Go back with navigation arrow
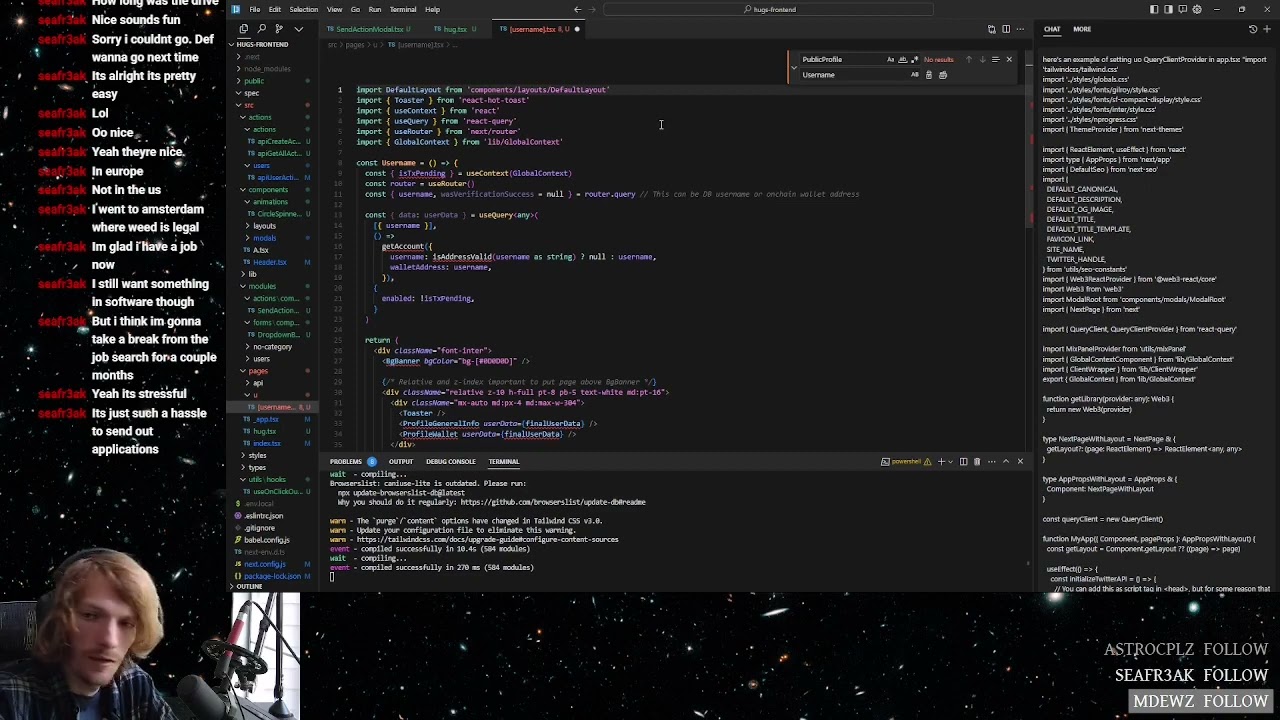Screen dimensions: 1280x720 pos(577,9)
